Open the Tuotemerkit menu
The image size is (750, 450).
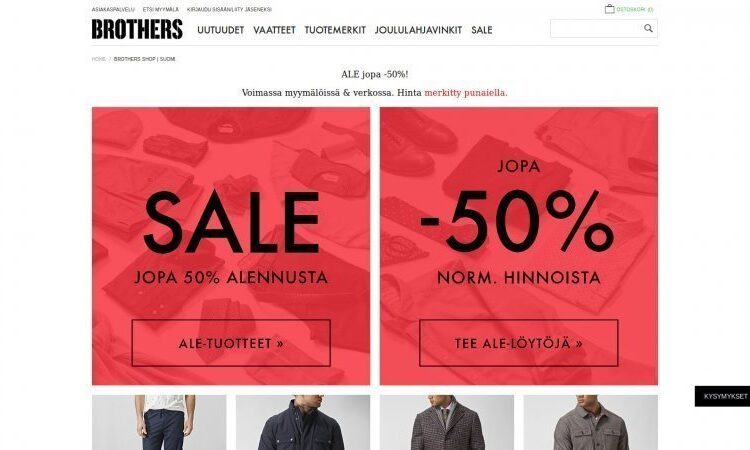tap(335, 30)
